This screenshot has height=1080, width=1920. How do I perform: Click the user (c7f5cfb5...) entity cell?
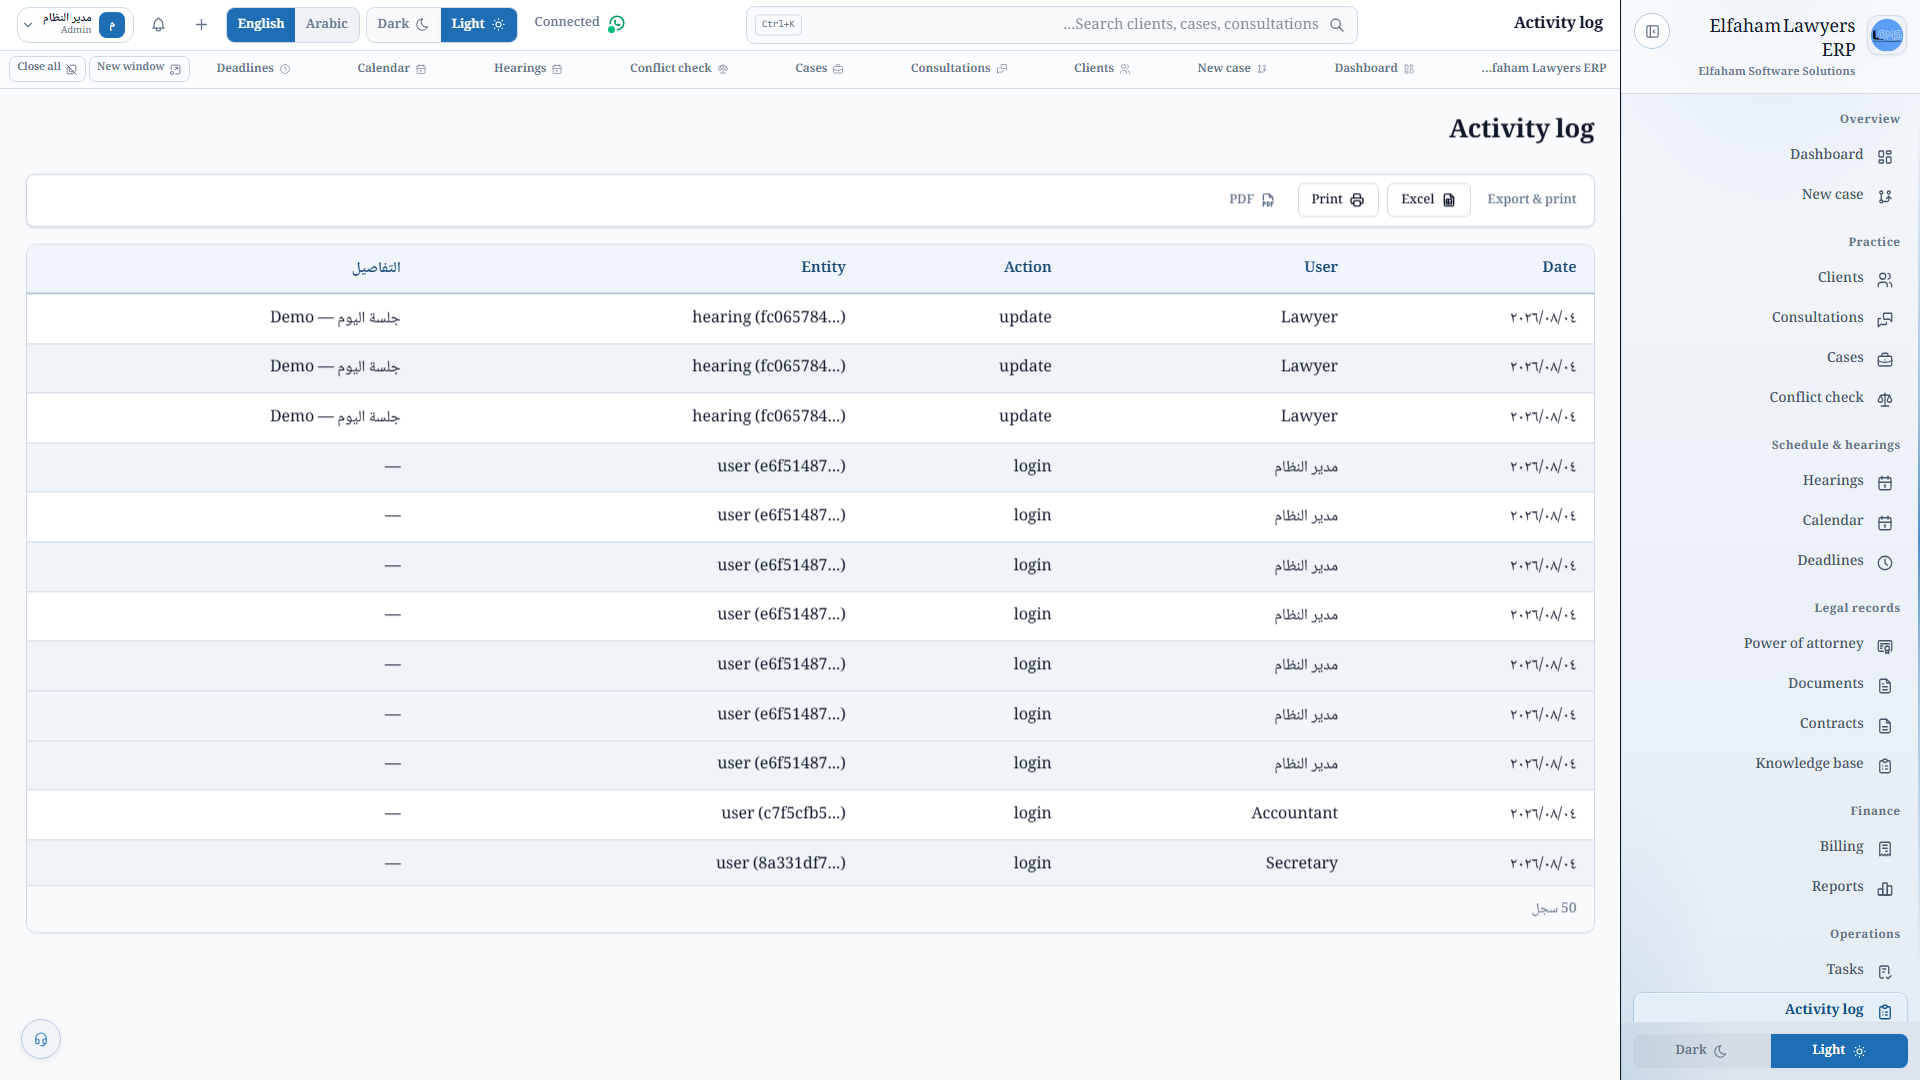(783, 814)
